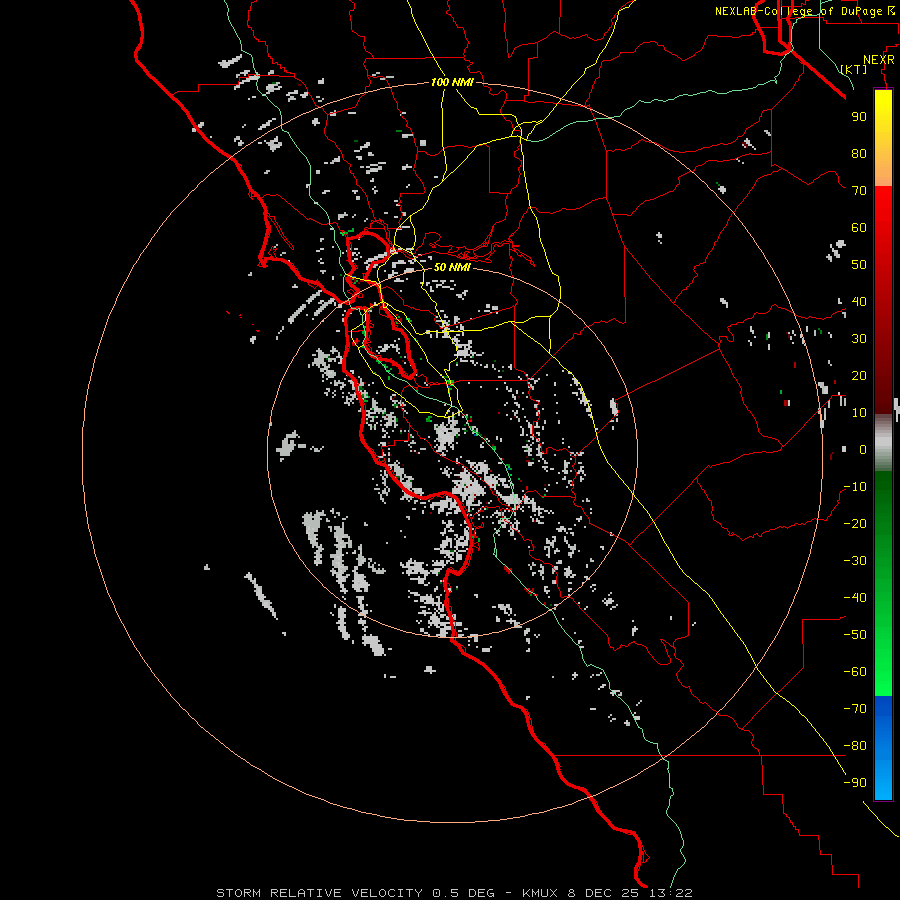Image resolution: width=900 pixels, height=900 pixels.
Task: Click the positive 90 scale label
Action: (x=859, y=117)
